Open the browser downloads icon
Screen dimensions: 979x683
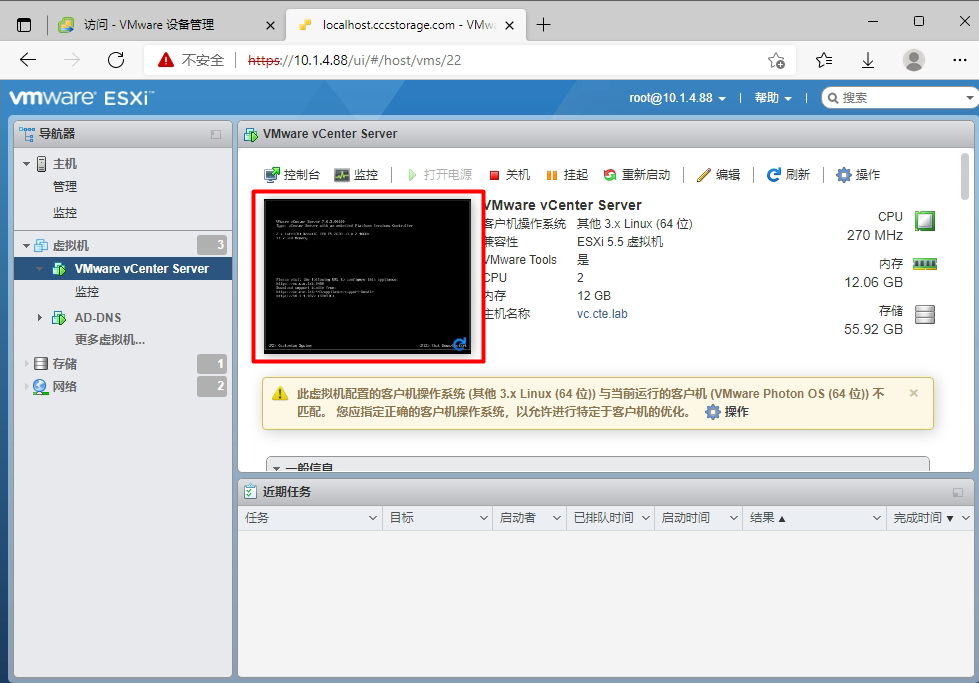pos(868,61)
